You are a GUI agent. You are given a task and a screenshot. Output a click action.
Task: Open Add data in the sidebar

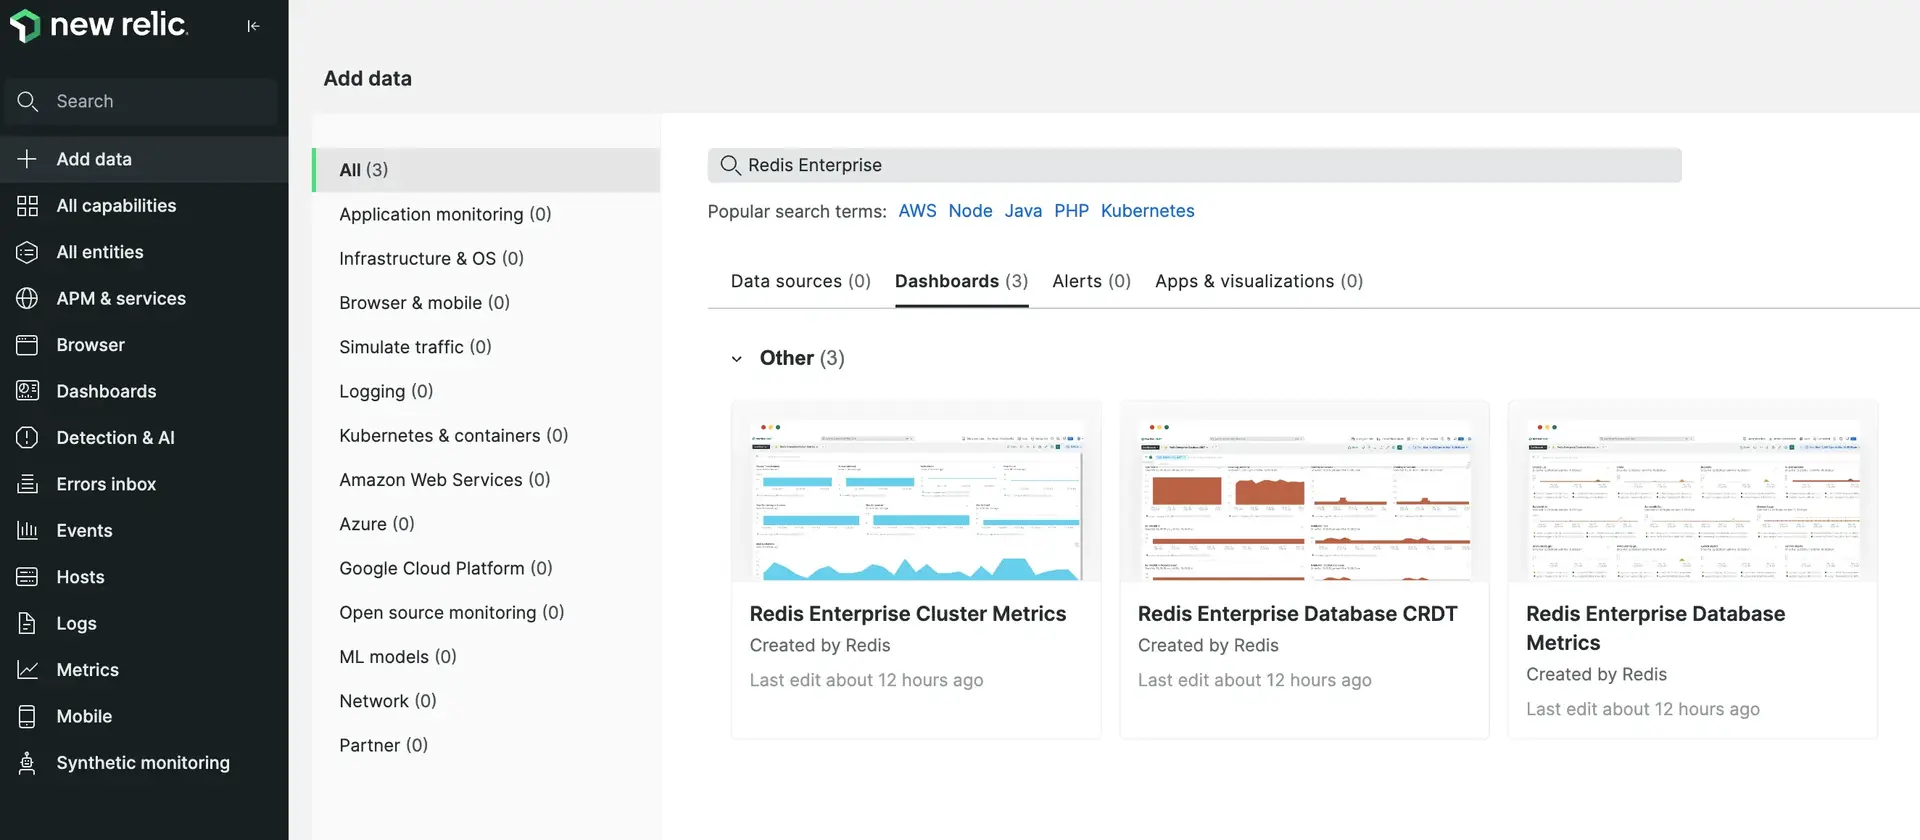144,159
